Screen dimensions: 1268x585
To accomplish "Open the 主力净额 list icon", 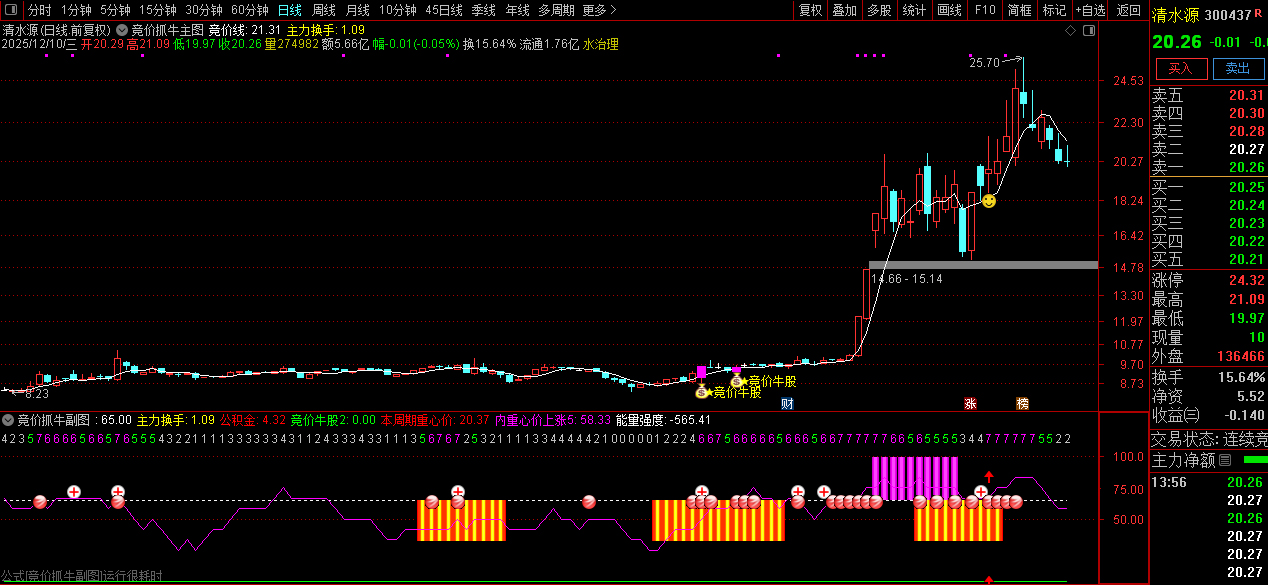I will (x=1225, y=460).
